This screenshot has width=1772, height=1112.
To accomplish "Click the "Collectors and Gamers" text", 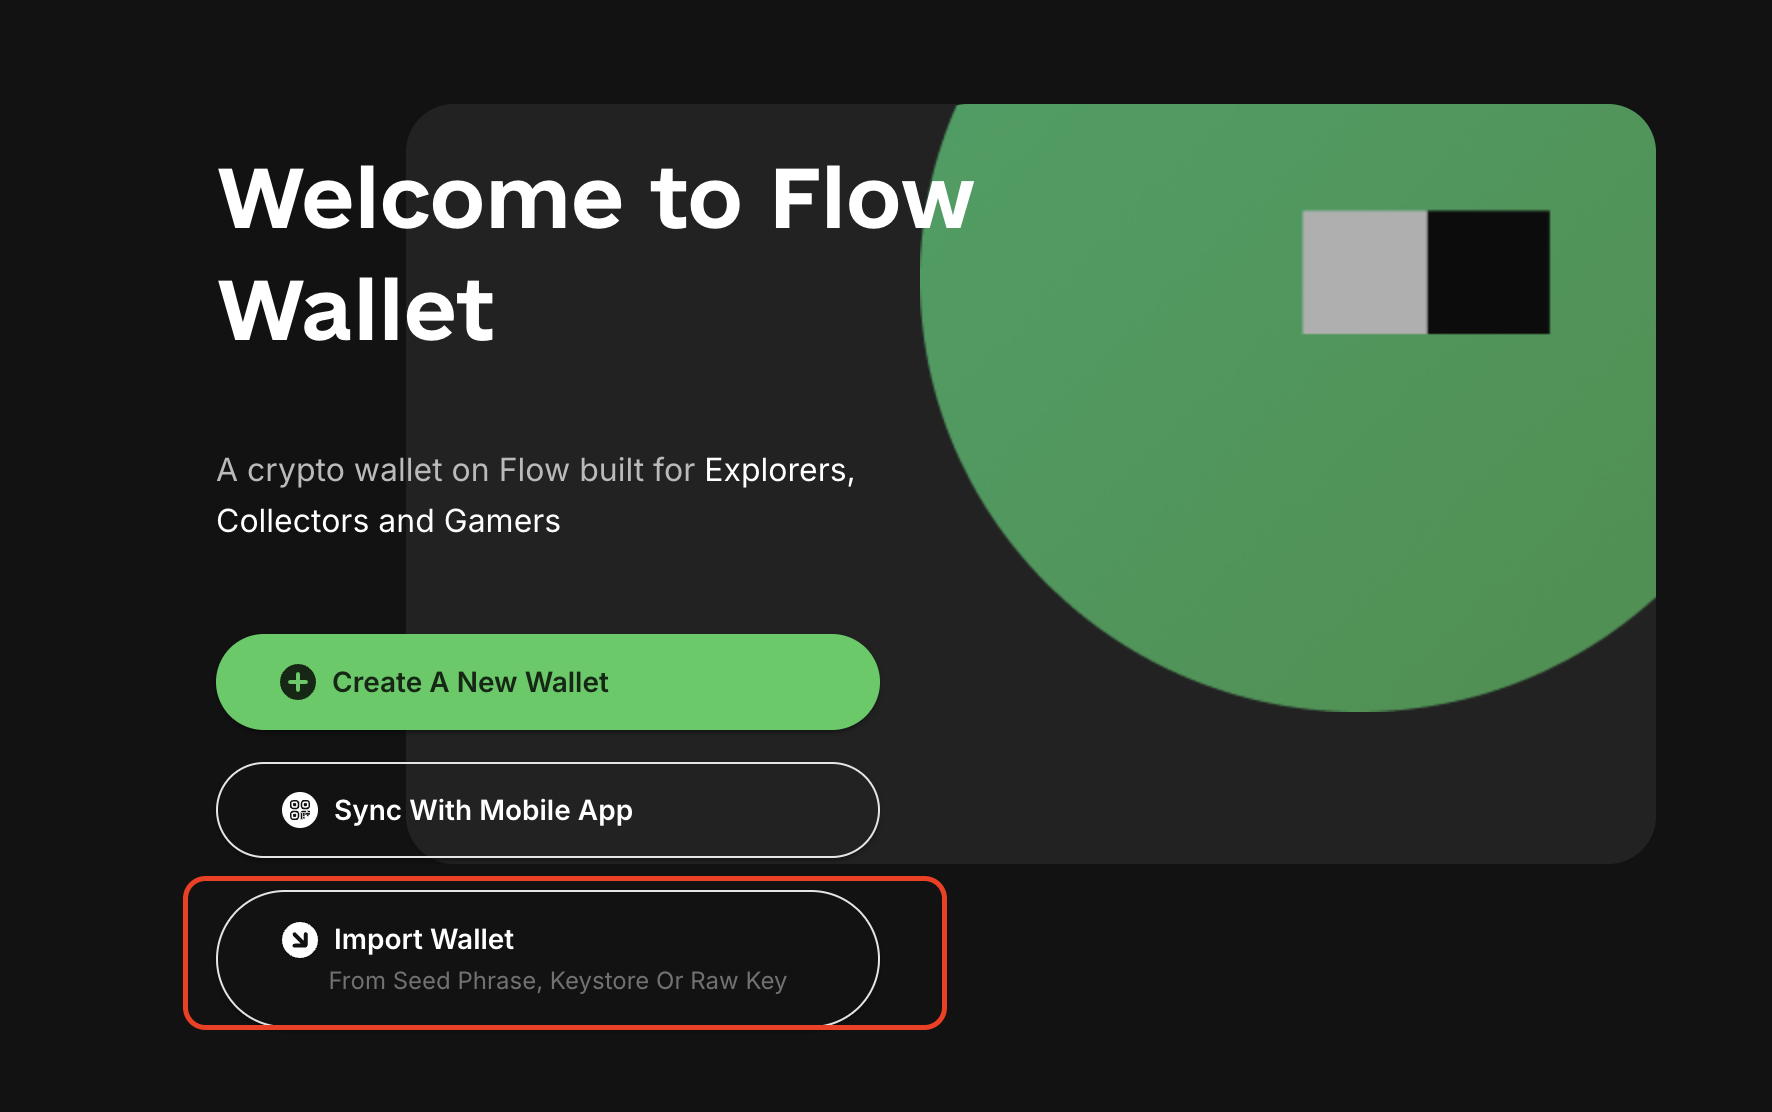I will coord(388,521).
